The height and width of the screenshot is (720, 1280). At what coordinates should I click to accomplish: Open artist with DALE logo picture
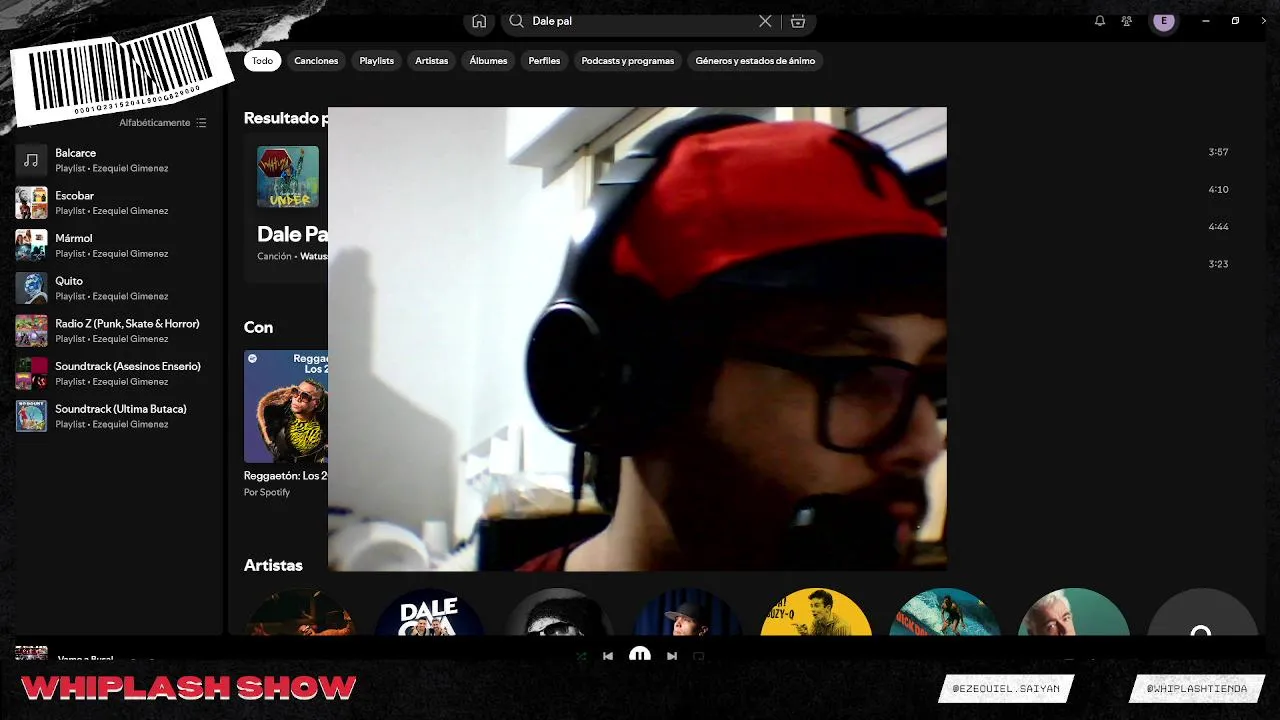click(429, 613)
